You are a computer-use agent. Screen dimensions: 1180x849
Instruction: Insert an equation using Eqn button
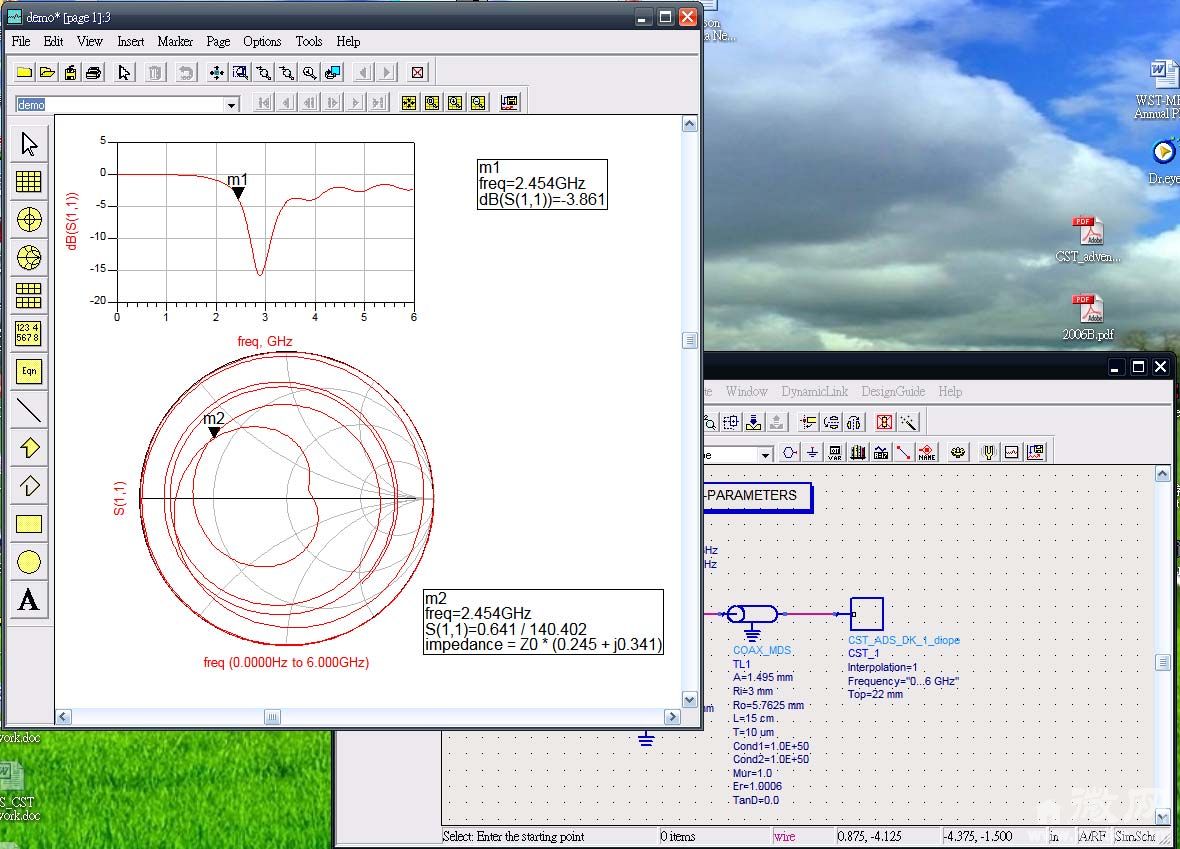point(29,372)
